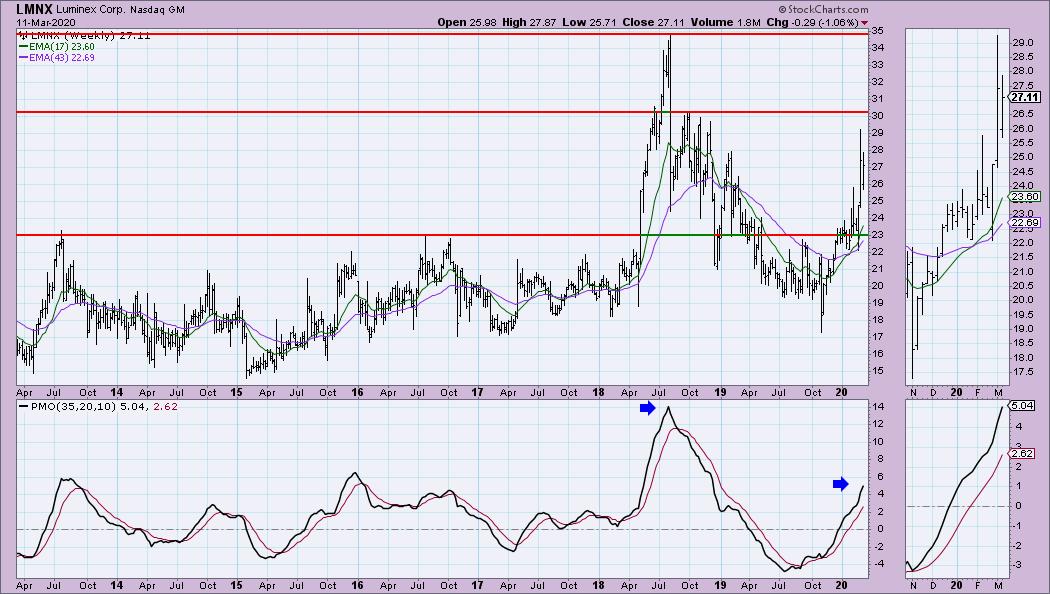Click the 'Open 25.98' value
This screenshot has width=1050, height=594.
pos(468,22)
